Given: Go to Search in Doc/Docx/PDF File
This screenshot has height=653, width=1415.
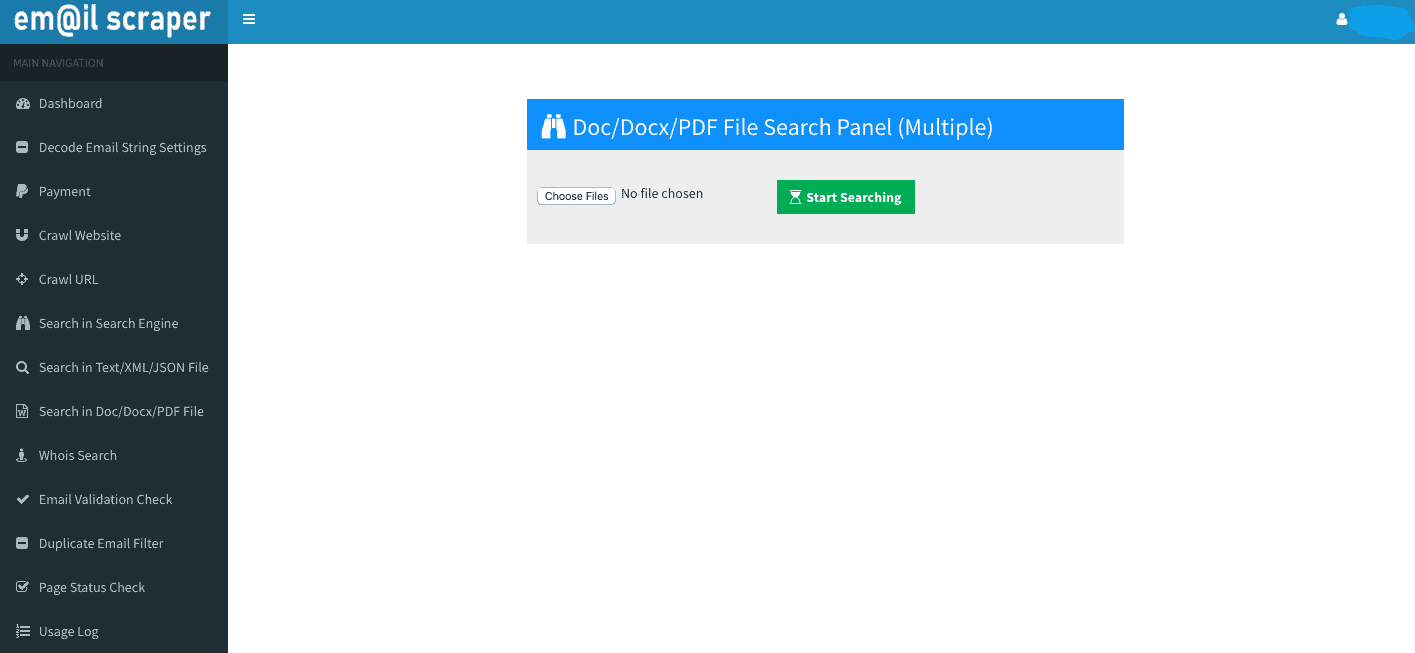Looking at the screenshot, I should pyautogui.click(x=121, y=412).
